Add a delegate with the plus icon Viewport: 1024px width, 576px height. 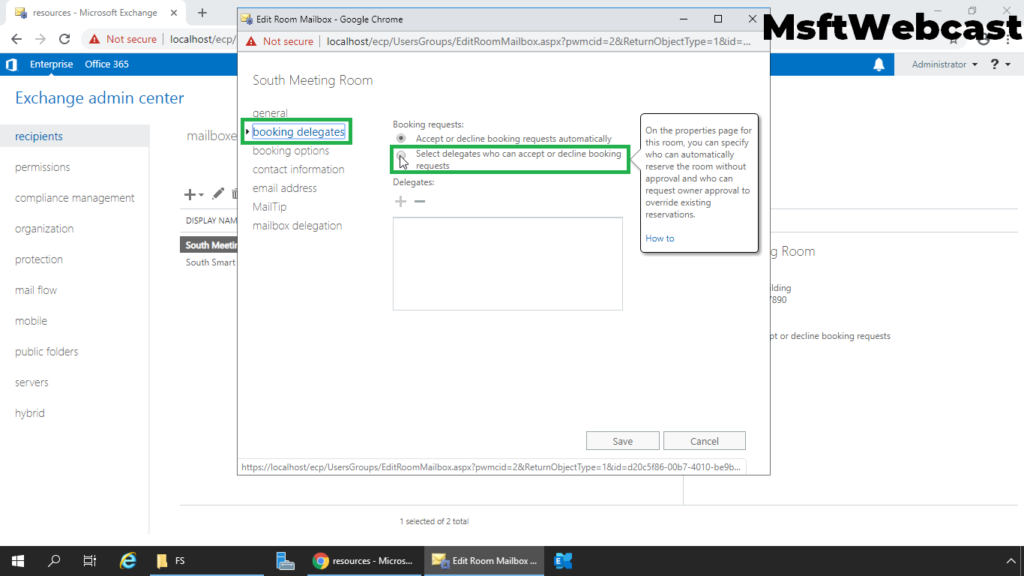pos(400,201)
